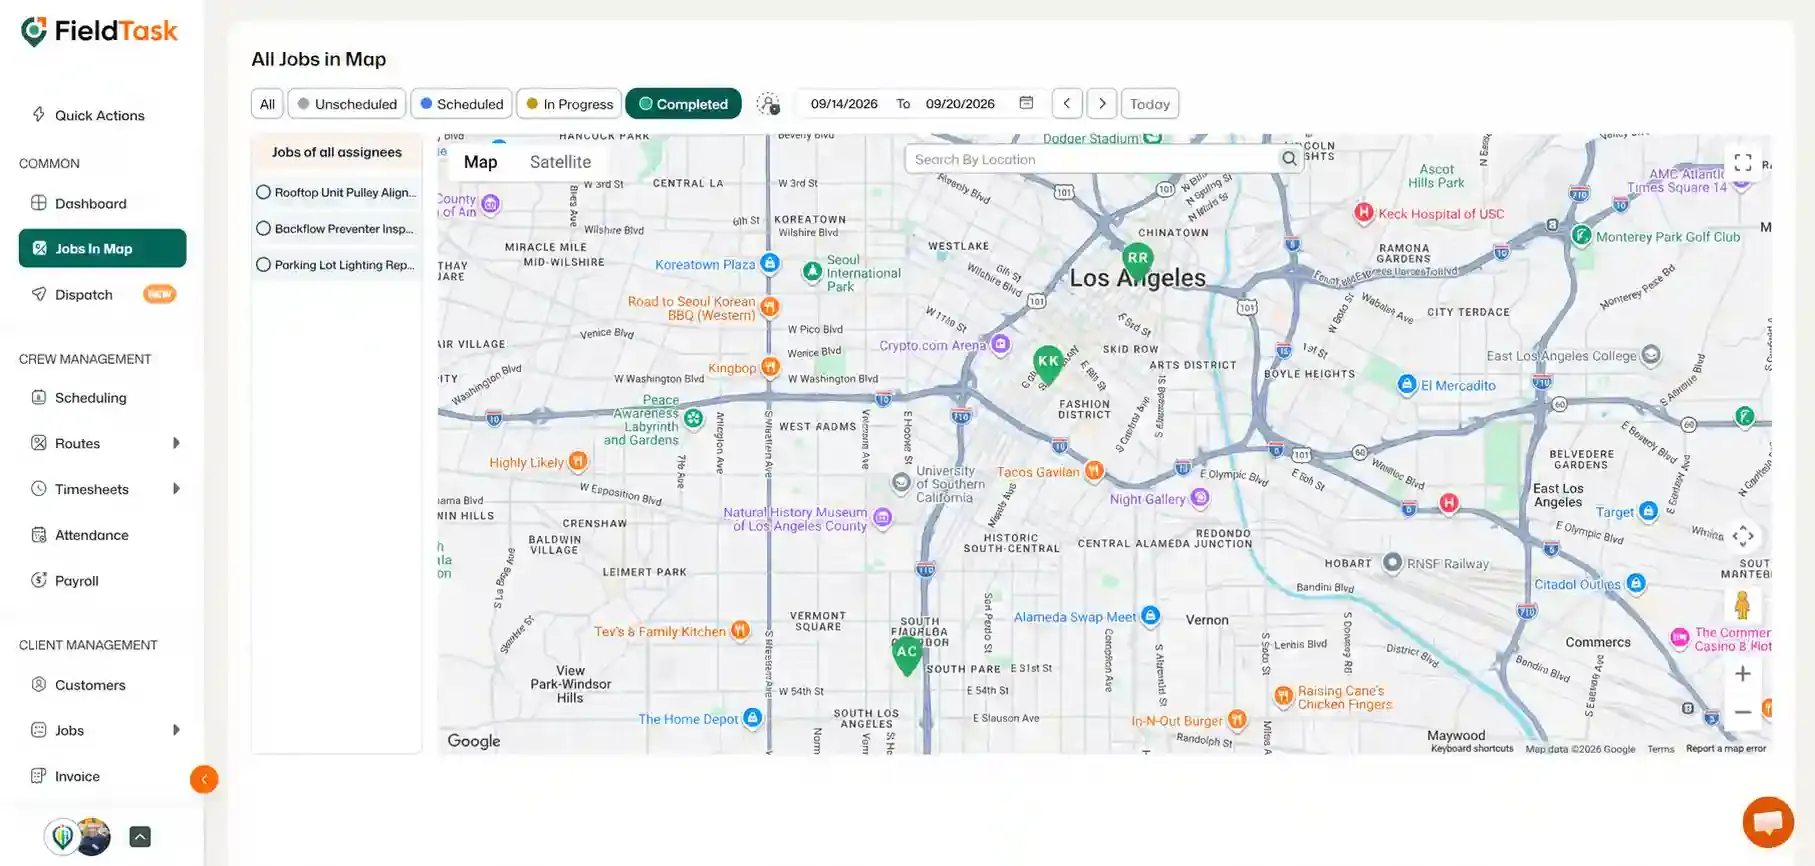
Task: Click the map location search magnifier
Action: 1289,159
